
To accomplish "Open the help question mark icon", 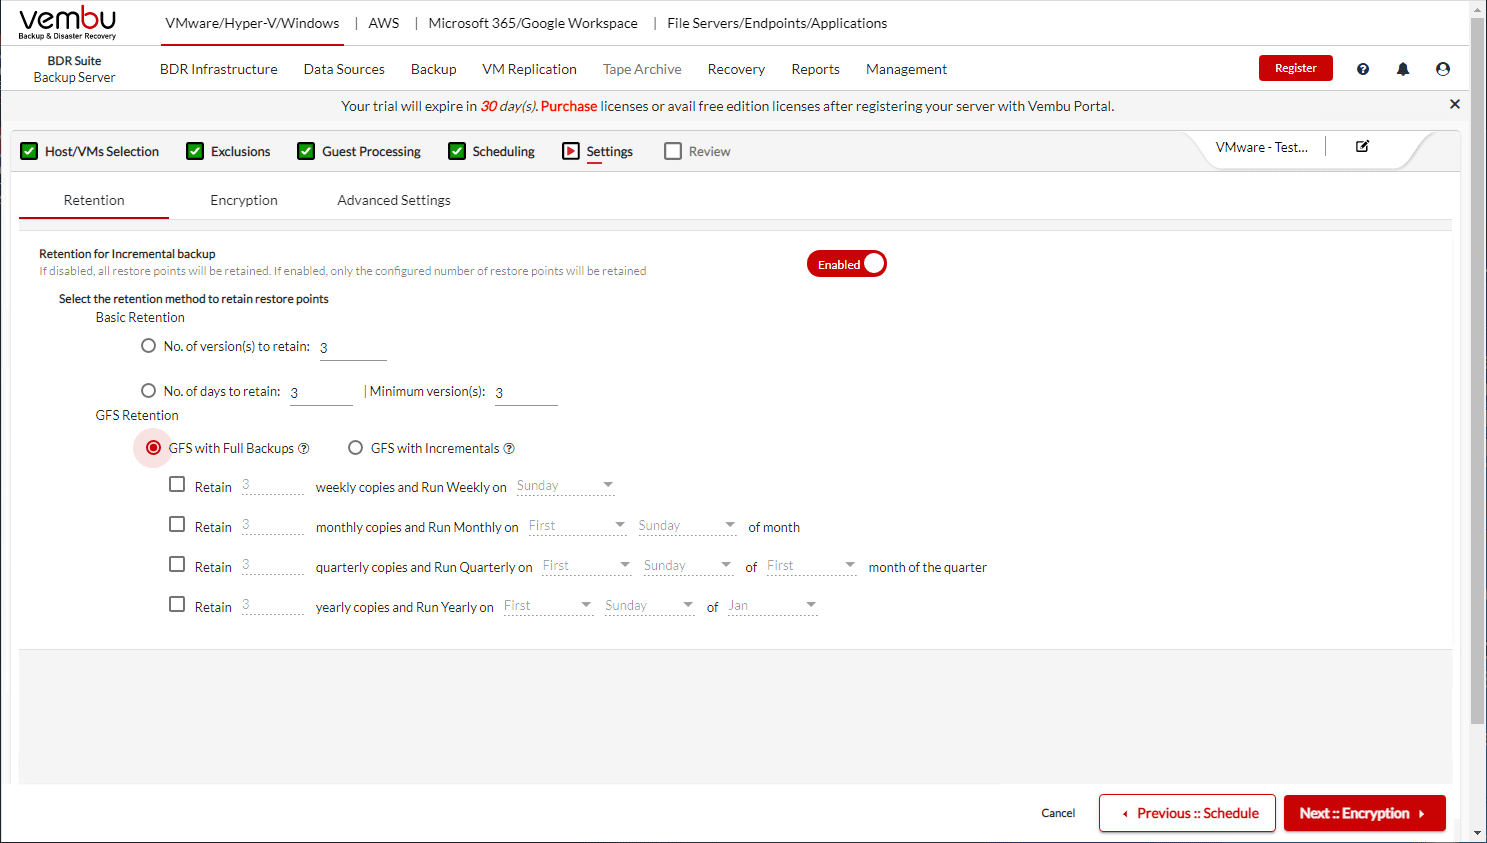I will (1362, 69).
